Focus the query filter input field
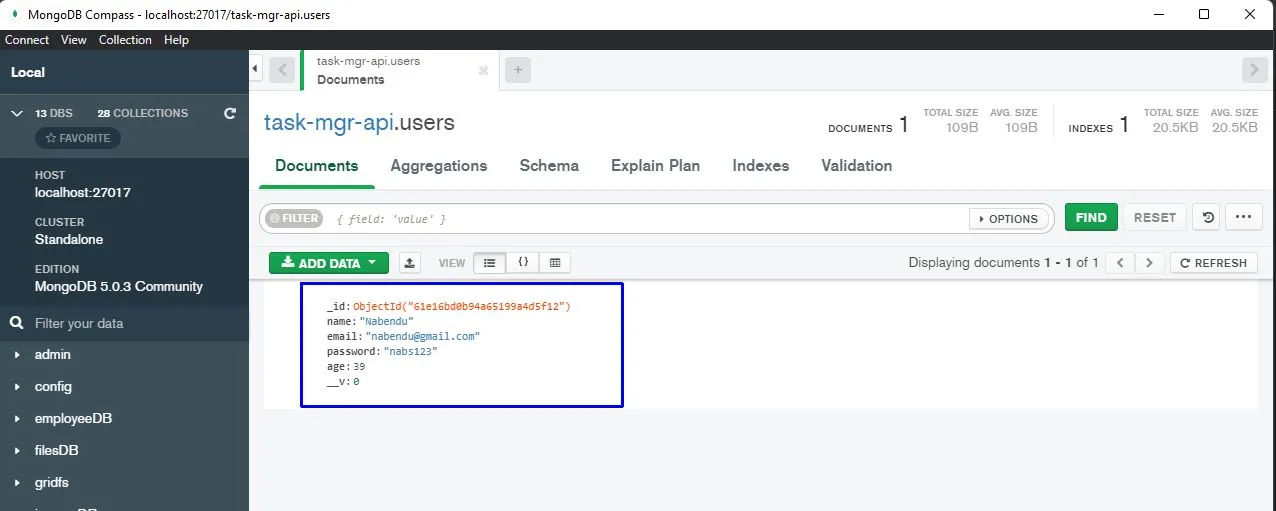The width and height of the screenshot is (1276, 511). tap(646, 218)
